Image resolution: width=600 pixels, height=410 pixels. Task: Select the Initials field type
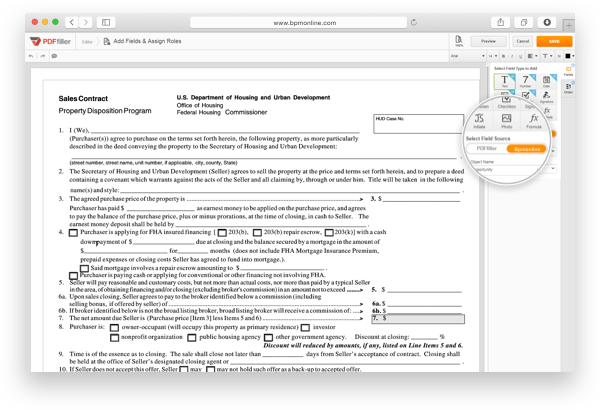tap(479, 121)
